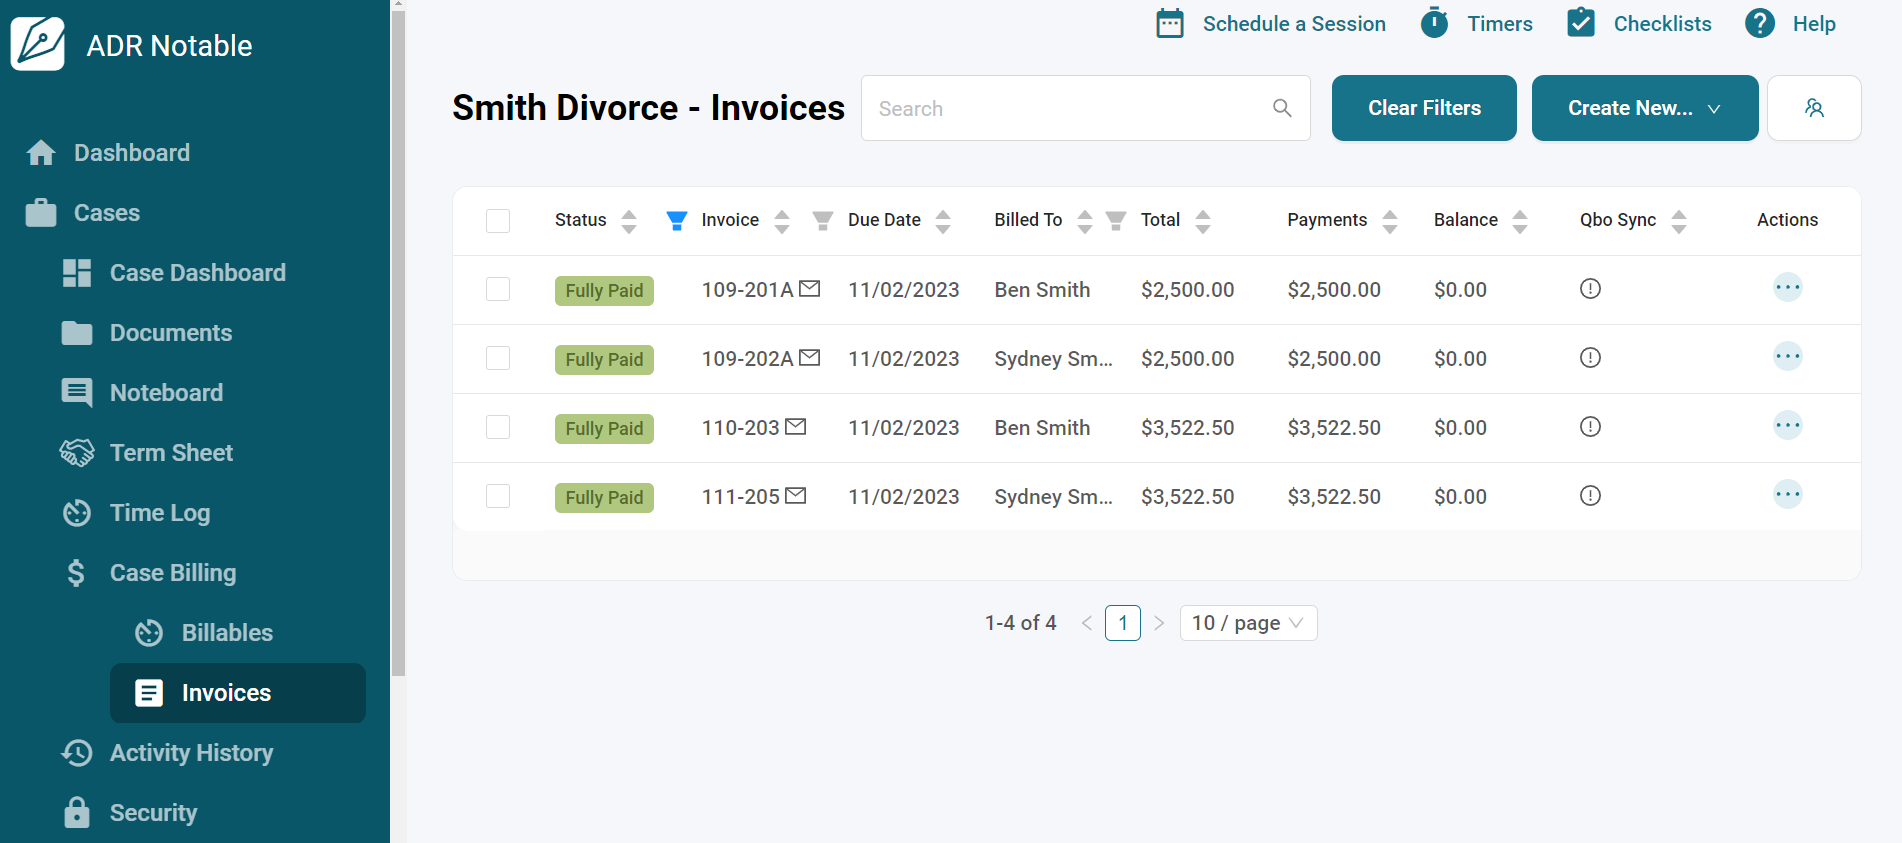The width and height of the screenshot is (1902, 843).
Task: Open the Invoice column filter funnel
Action: (x=822, y=221)
